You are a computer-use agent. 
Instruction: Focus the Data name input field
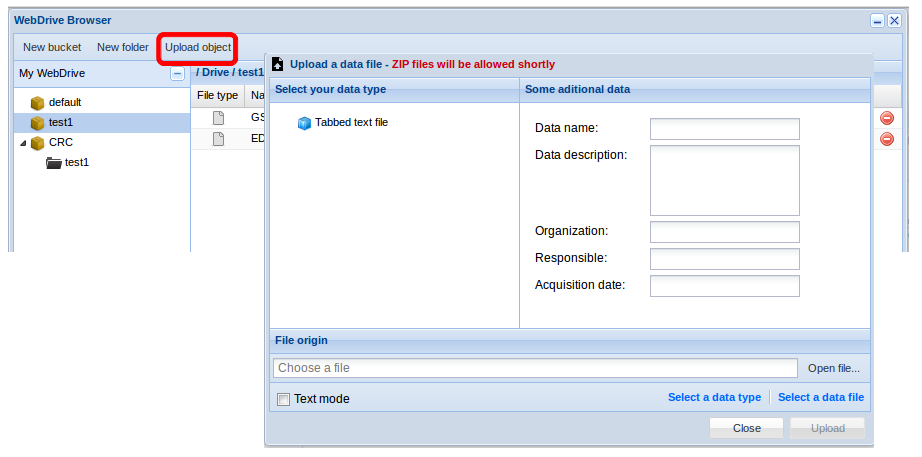(724, 129)
